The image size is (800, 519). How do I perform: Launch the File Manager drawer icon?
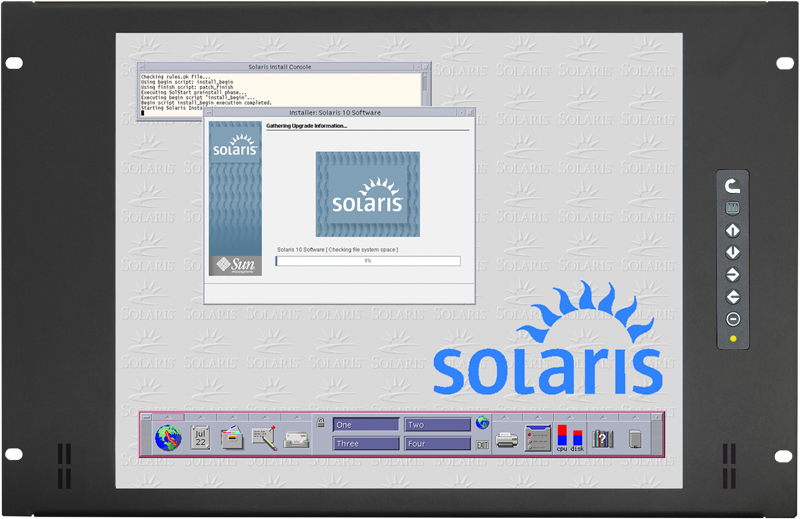pos(232,439)
